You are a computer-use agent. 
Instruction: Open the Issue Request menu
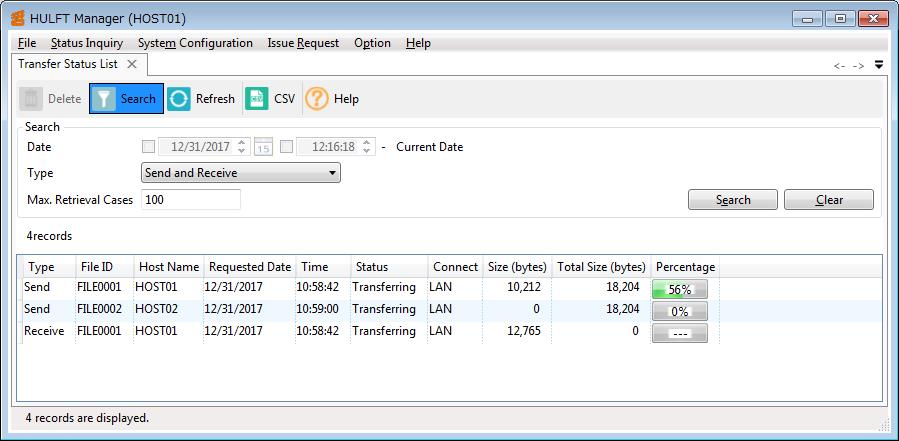[303, 43]
